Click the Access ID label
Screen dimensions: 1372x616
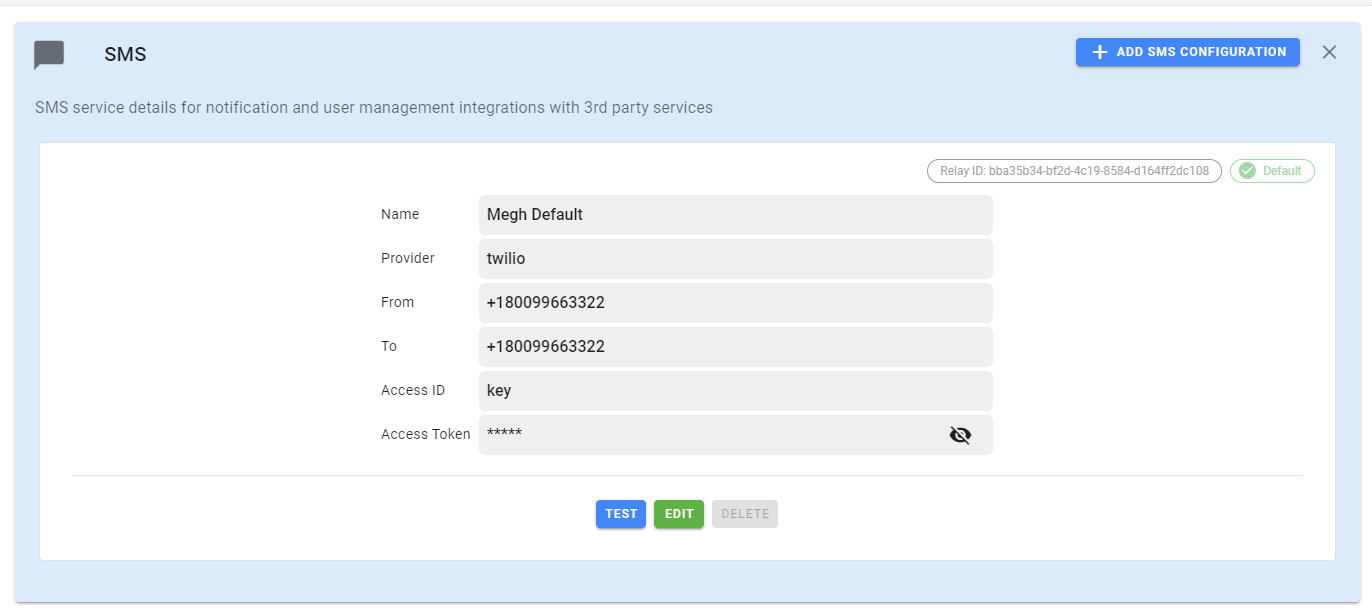coord(413,390)
